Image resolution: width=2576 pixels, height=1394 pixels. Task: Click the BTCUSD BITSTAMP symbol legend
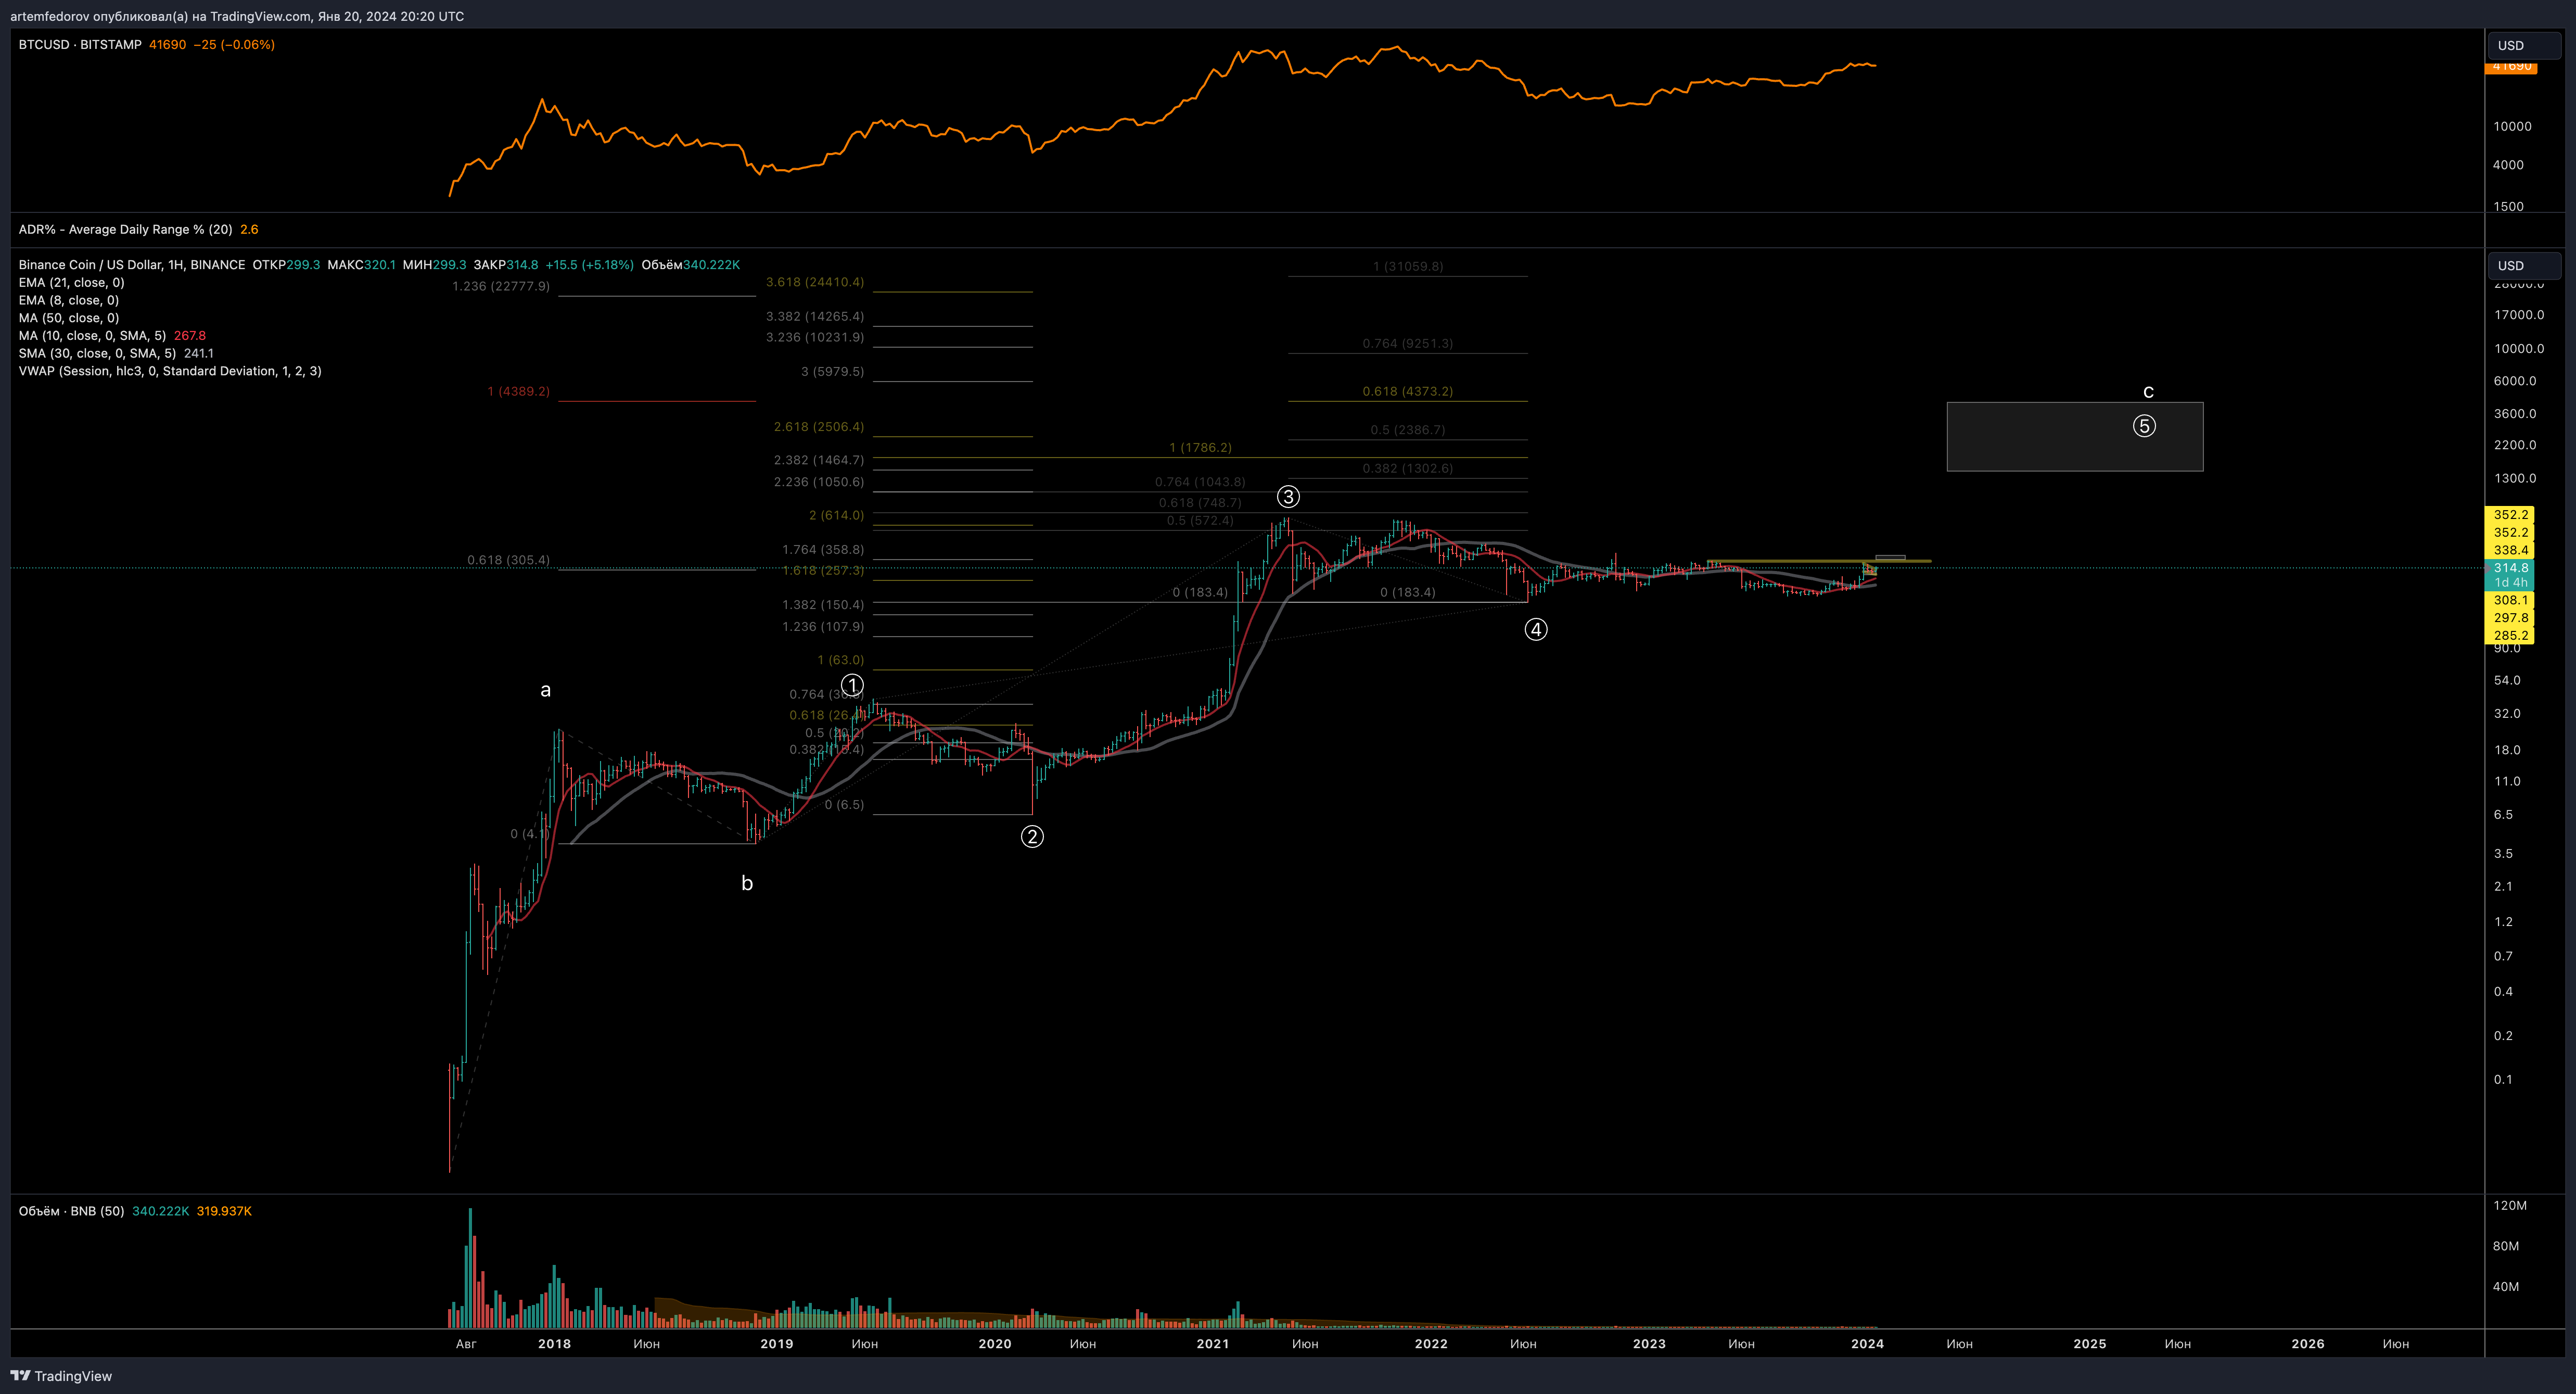click(80, 44)
